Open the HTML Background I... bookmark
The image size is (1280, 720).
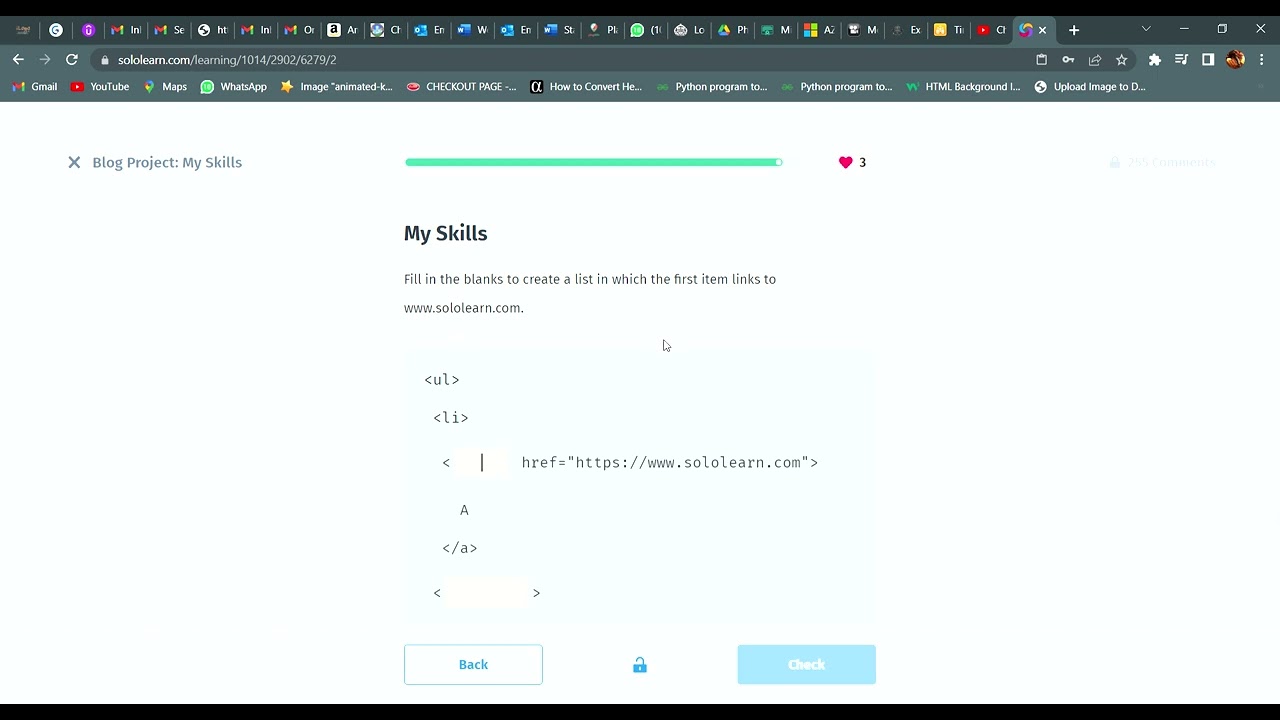coord(963,87)
